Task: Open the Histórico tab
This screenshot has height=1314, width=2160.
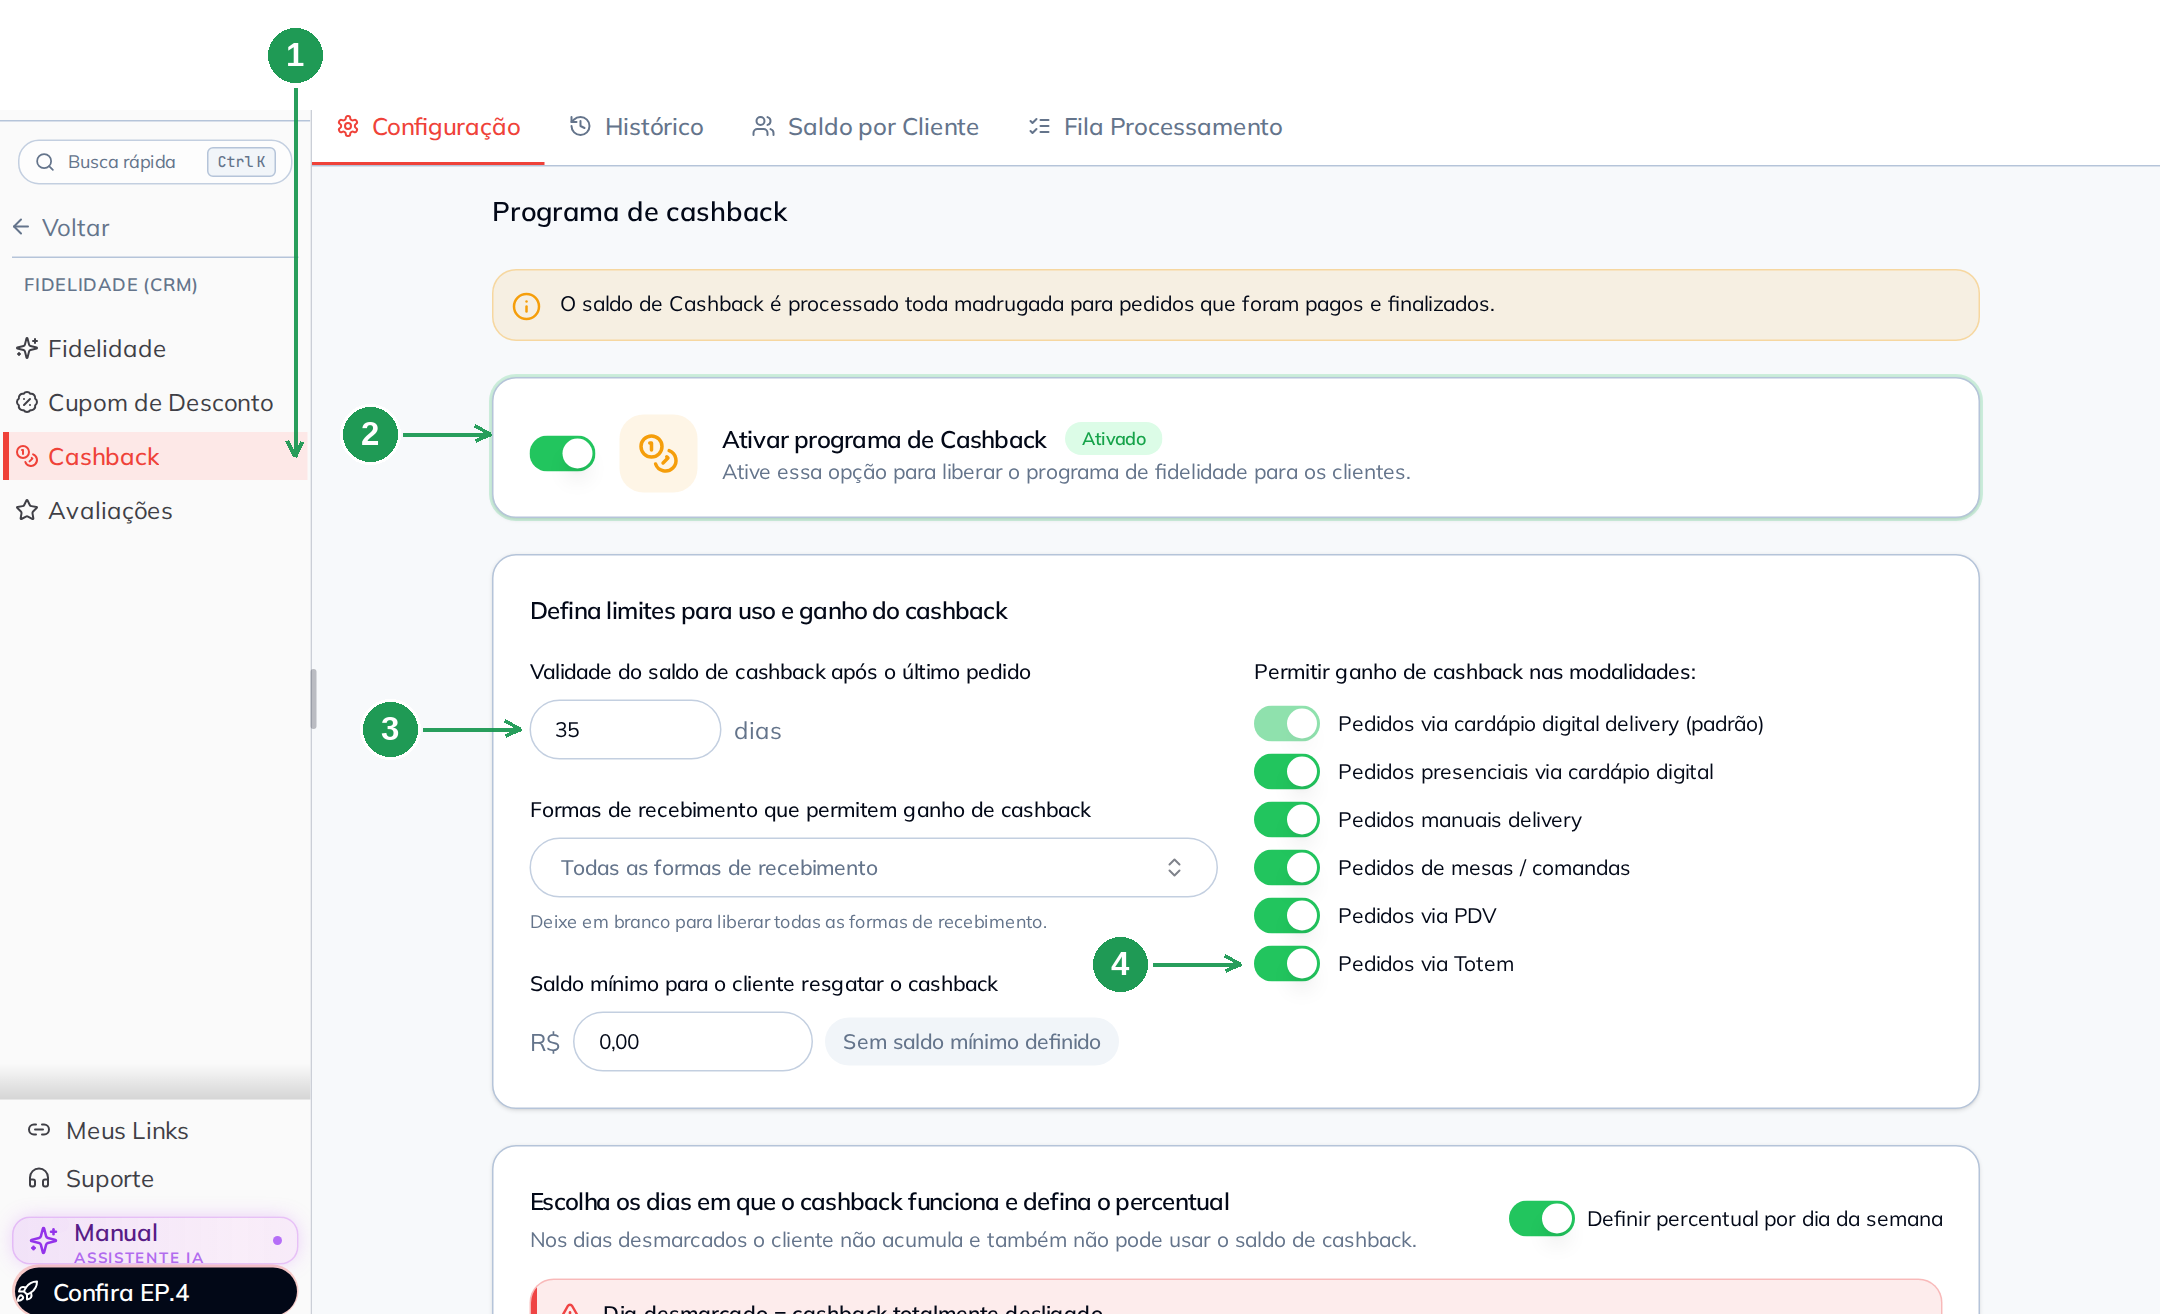Action: [x=637, y=127]
